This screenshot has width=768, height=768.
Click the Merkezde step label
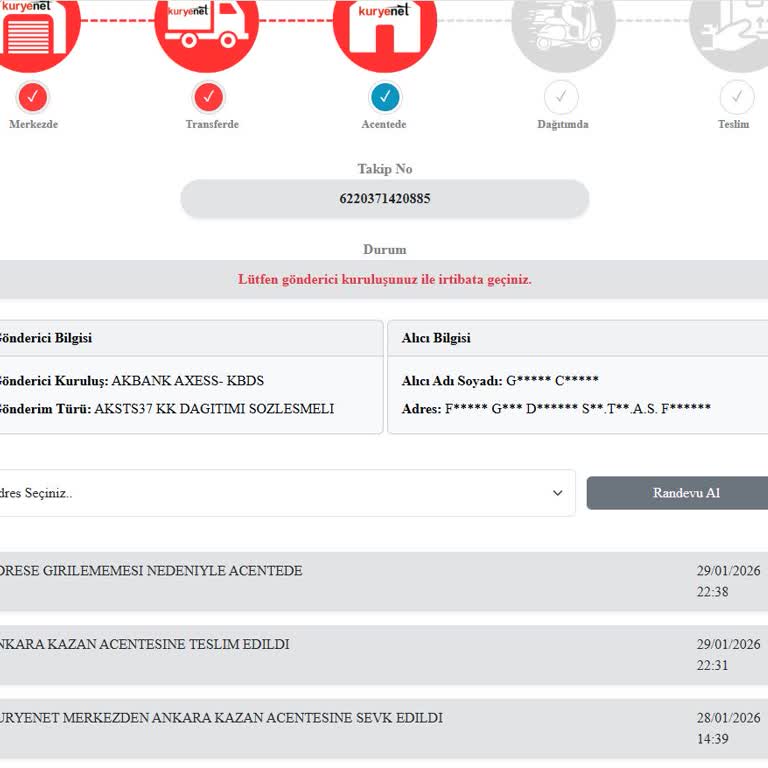[33, 124]
